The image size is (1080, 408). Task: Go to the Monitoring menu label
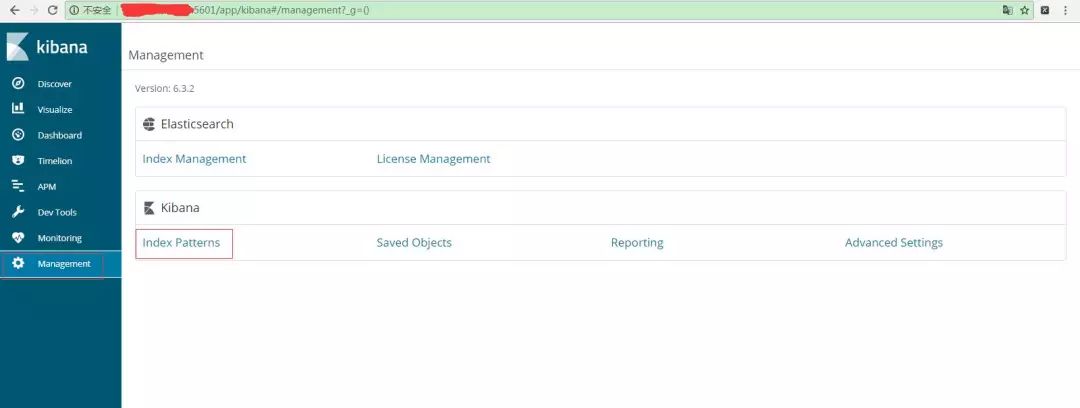[x=59, y=238]
